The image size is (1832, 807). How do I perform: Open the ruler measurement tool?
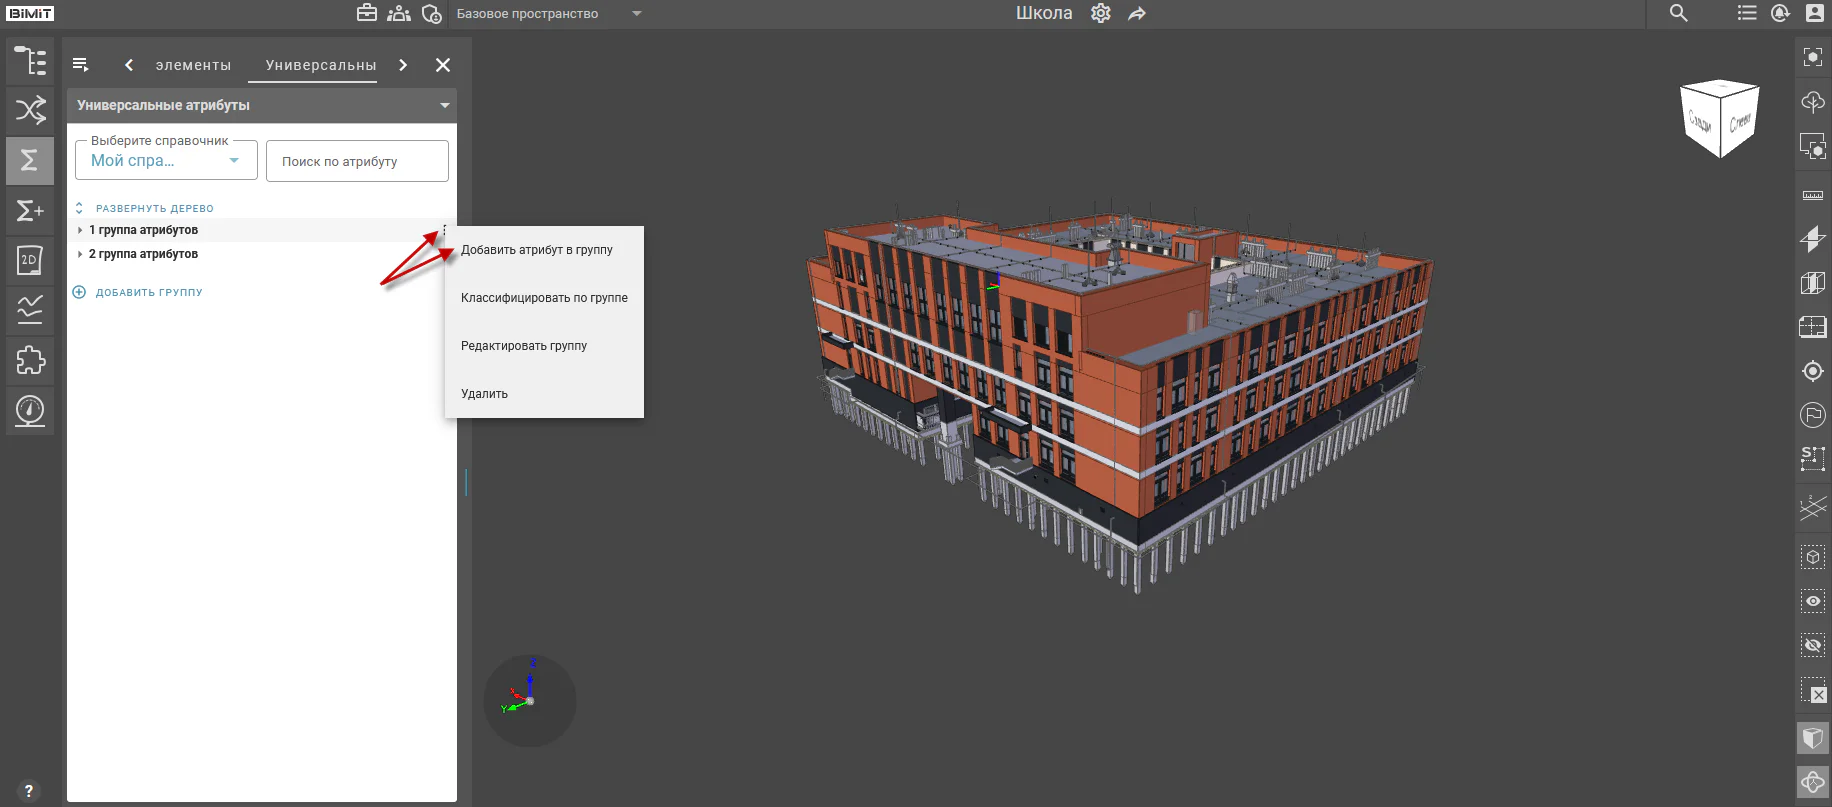pos(1813,195)
